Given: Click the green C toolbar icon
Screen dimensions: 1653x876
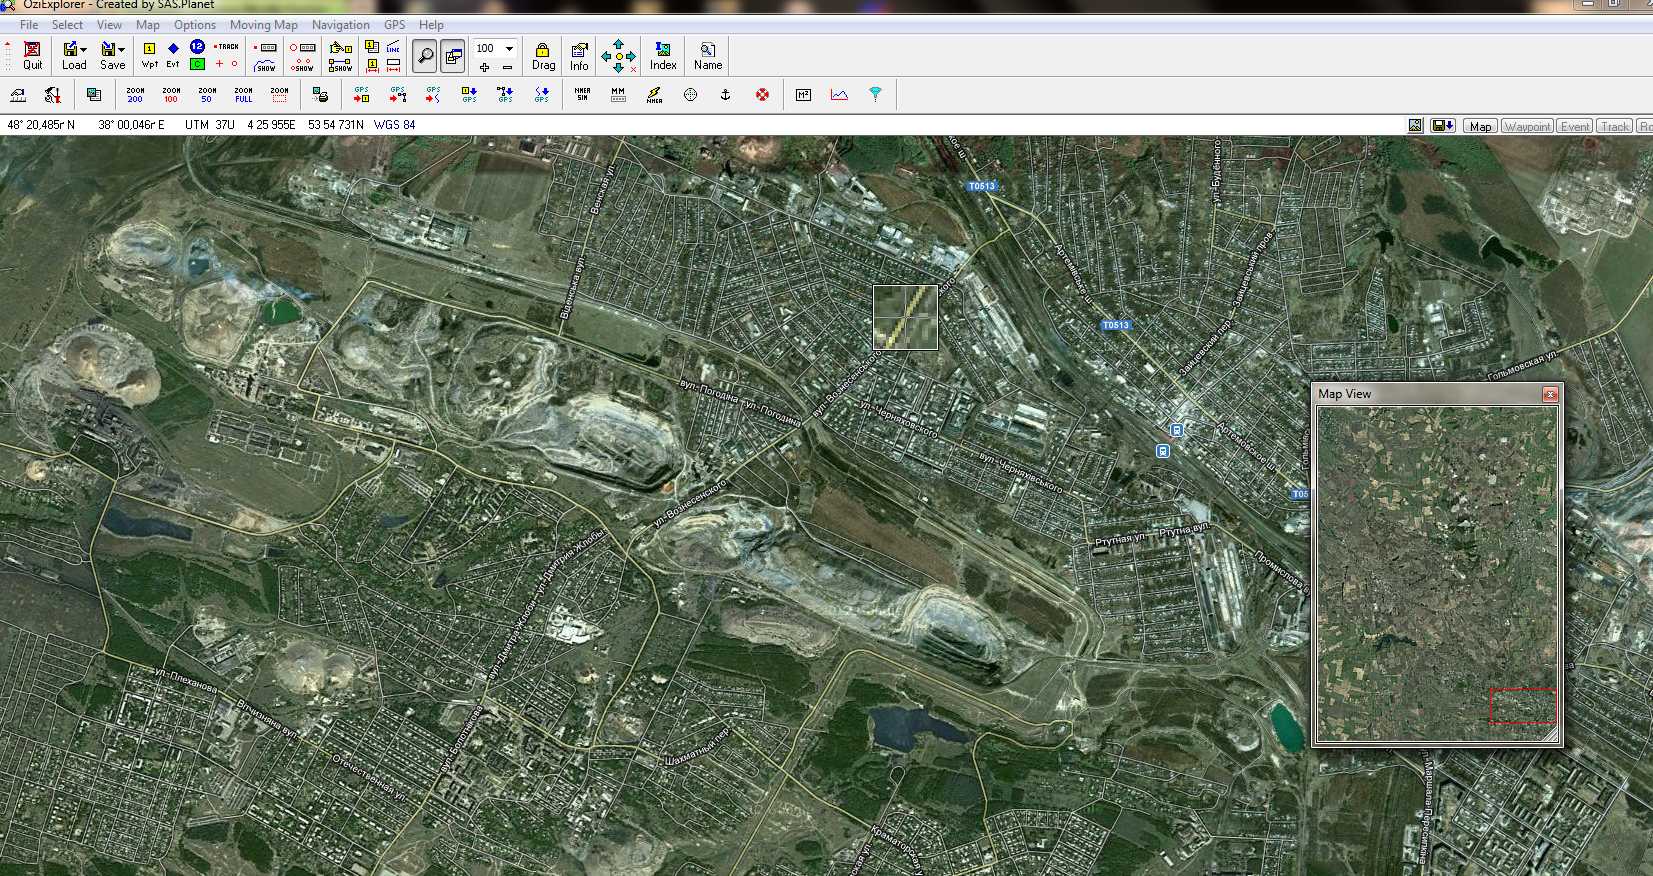Looking at the screenshot, I should pyautogui.click(x=197, y=65).
